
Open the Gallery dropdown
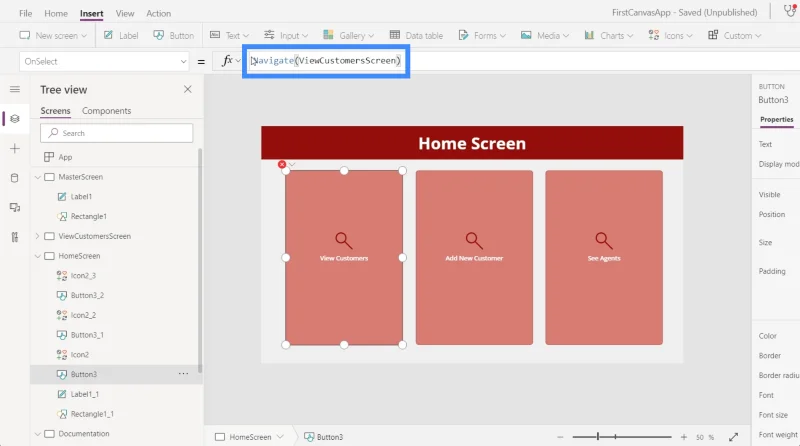(x=348, y=35)
